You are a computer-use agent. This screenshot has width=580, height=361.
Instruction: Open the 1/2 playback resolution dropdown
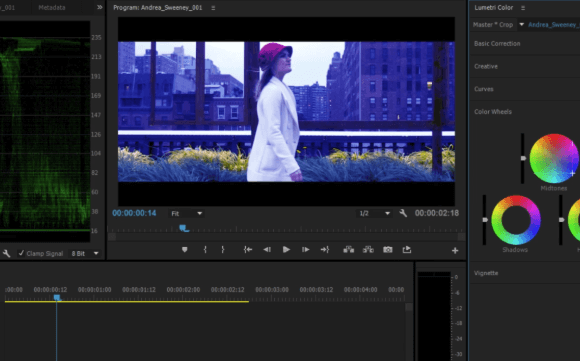click(374, 213)
